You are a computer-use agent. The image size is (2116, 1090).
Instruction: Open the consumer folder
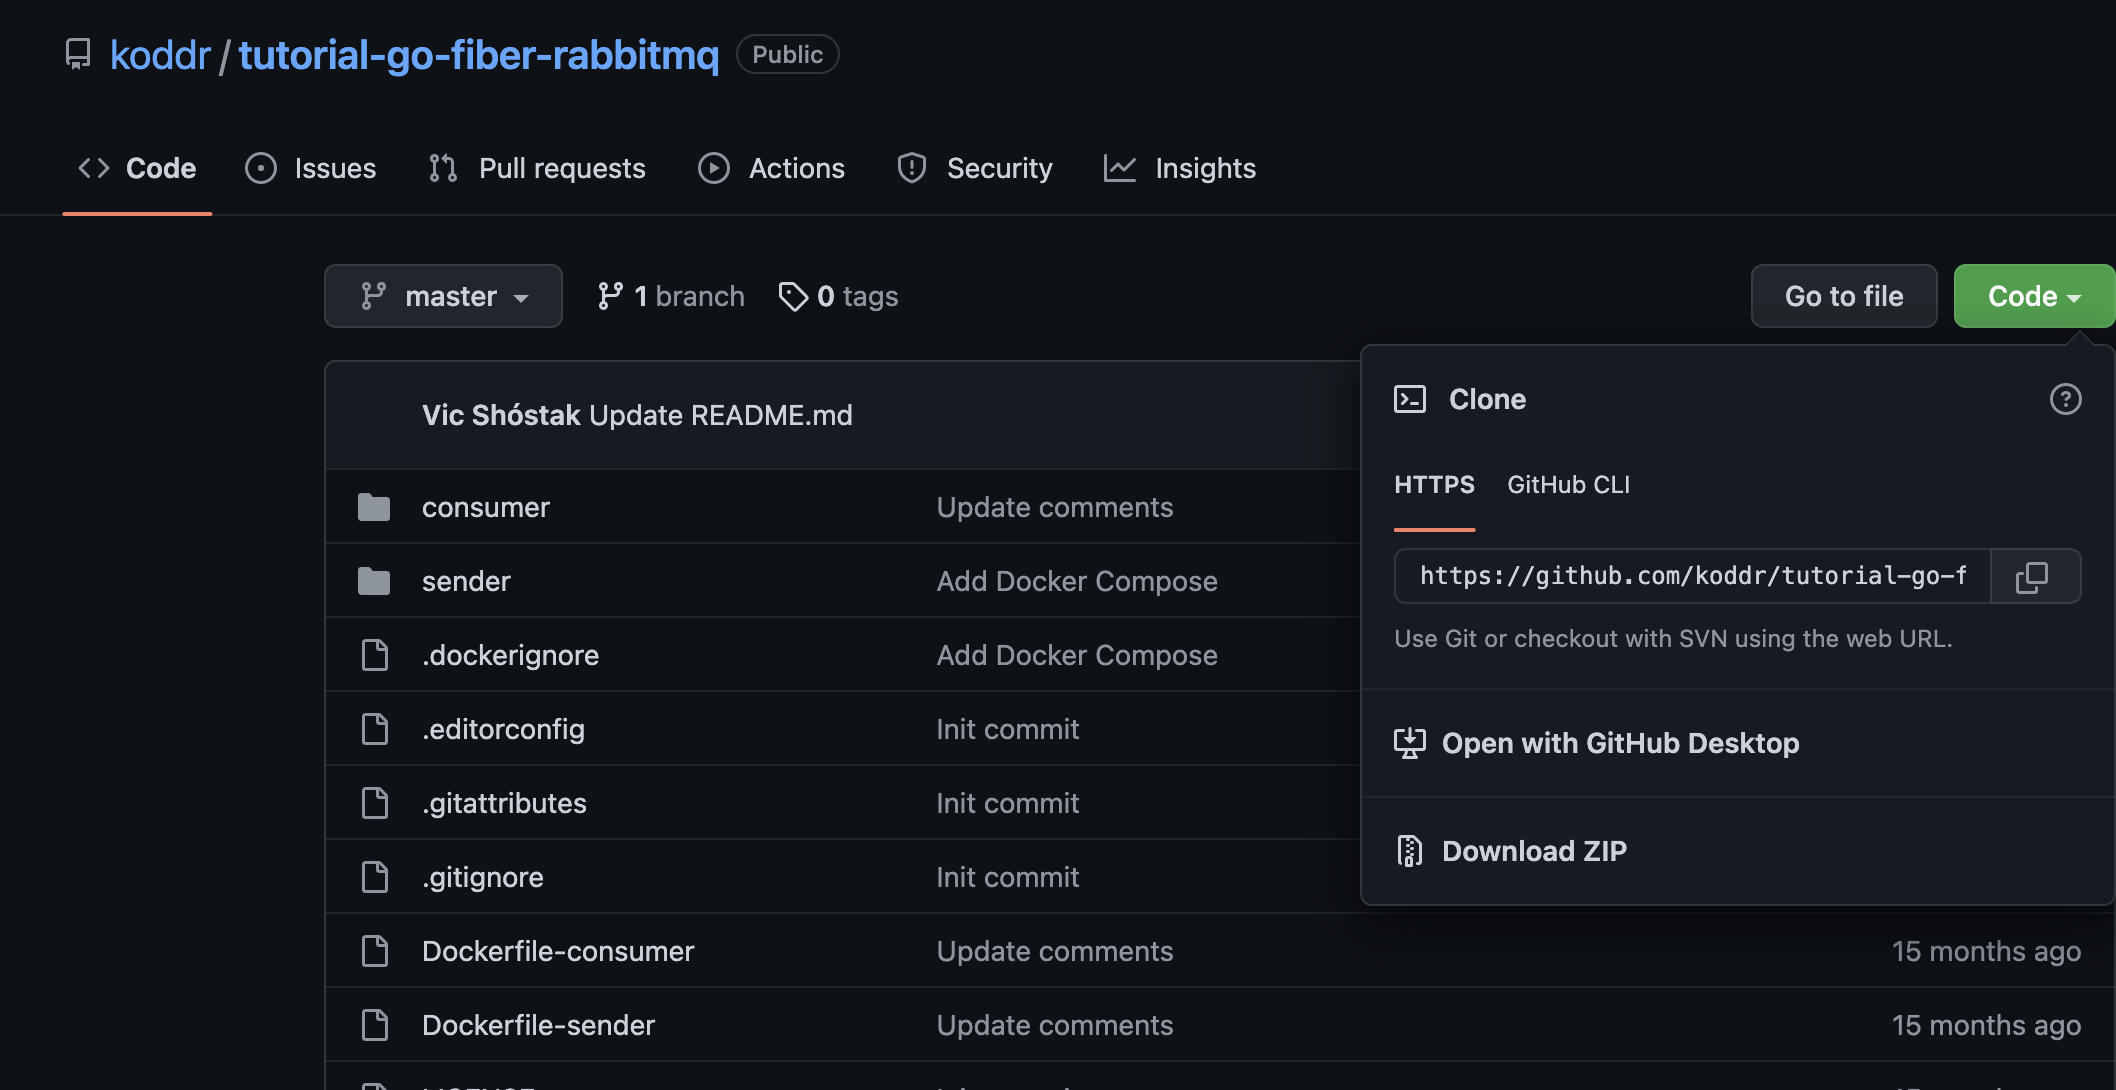tap(486, 507)
